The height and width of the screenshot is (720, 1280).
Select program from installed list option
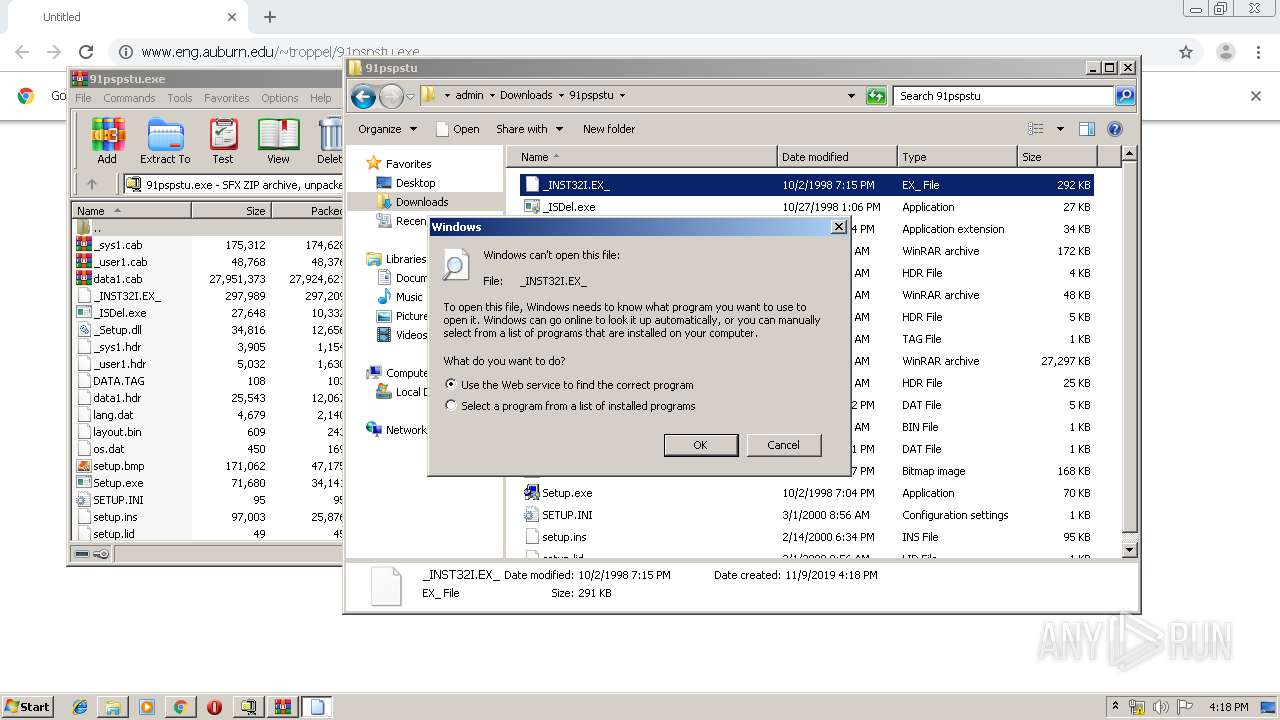click(x=570, y=406)
